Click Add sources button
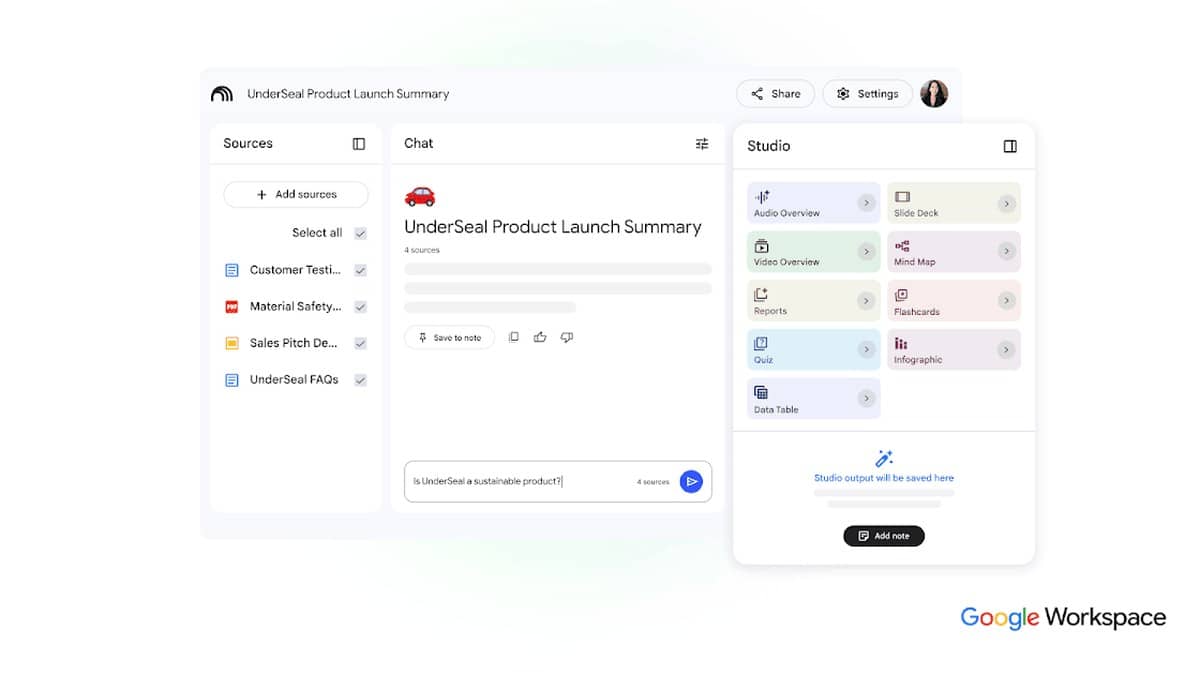1200x675 pixels. (x=296, y=195)
